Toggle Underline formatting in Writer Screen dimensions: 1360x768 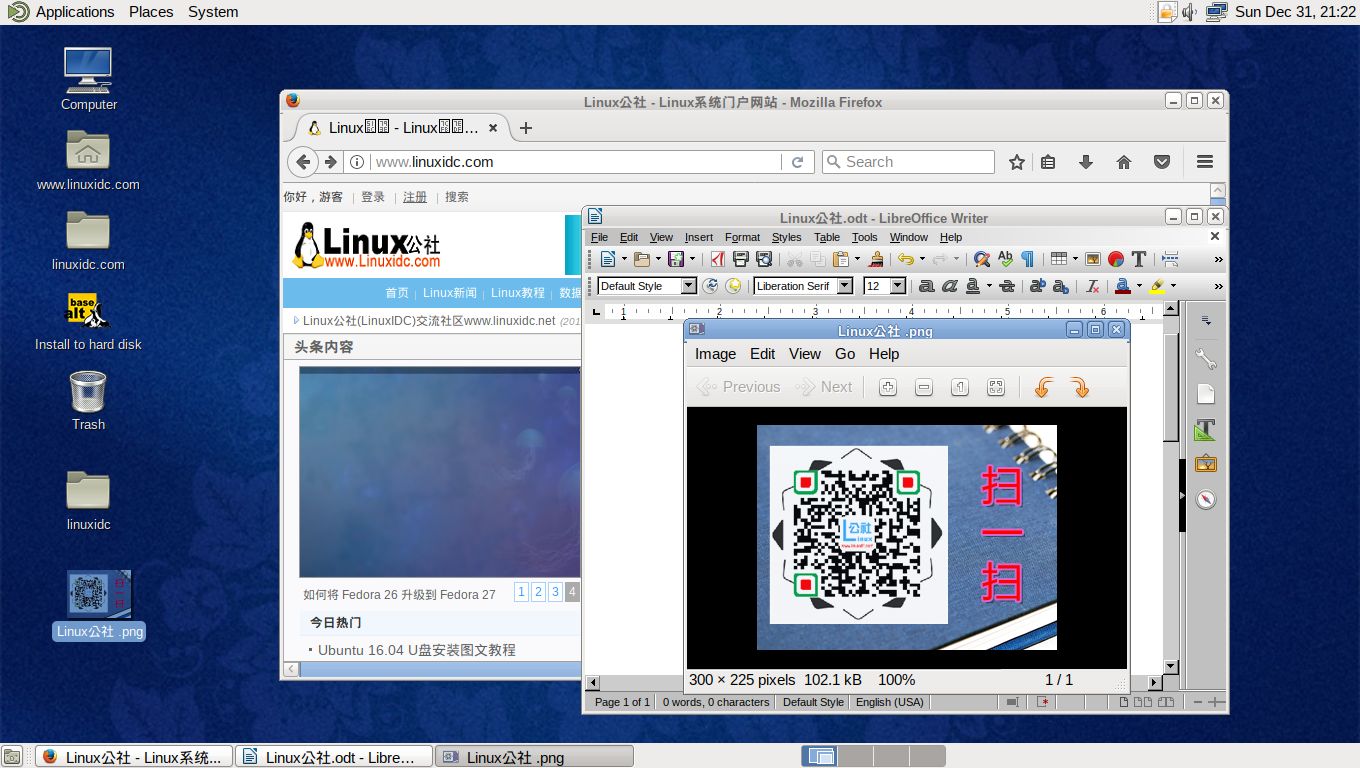[973, 286]
